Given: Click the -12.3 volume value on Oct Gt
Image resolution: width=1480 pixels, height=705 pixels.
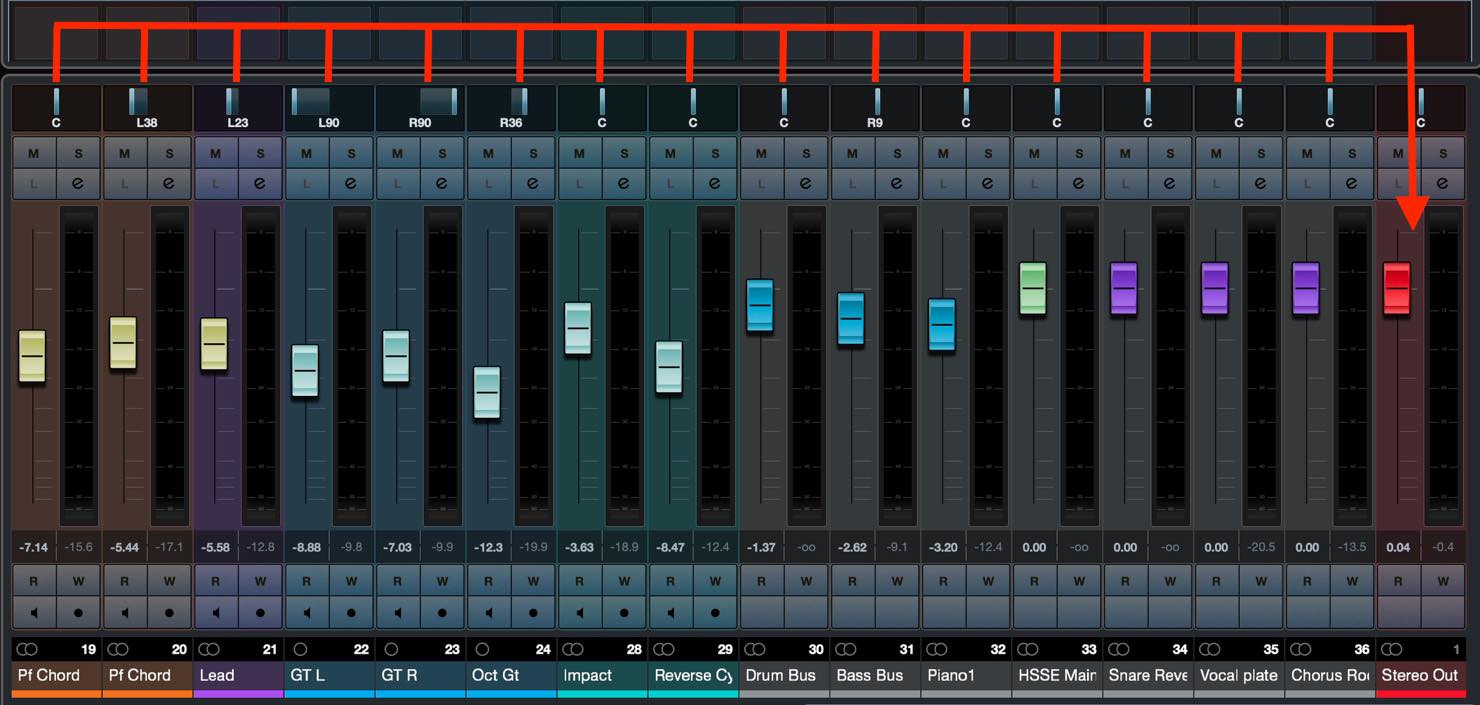Looking at the screenshot, I should click(x=488, y=548).
